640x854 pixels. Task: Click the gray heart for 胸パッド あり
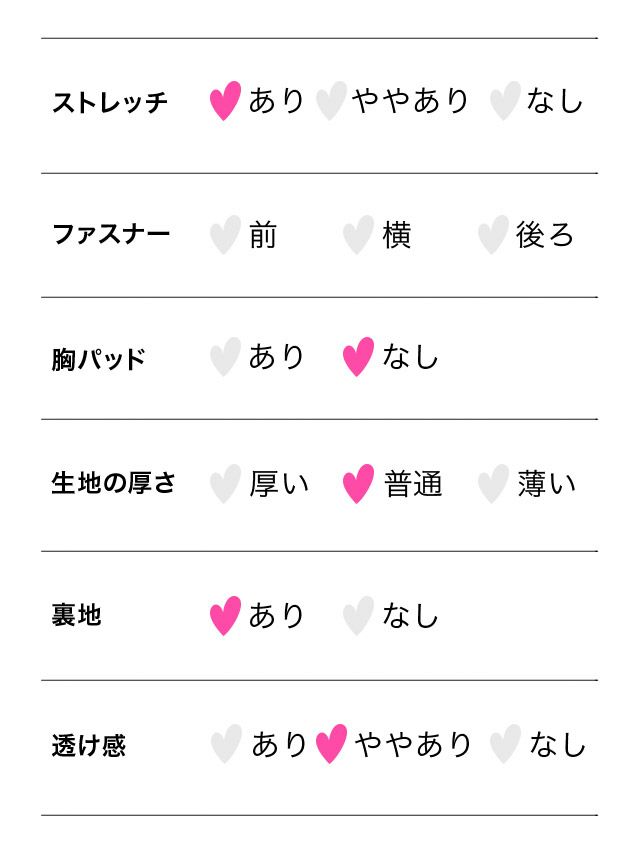click(x=225, y=357)
